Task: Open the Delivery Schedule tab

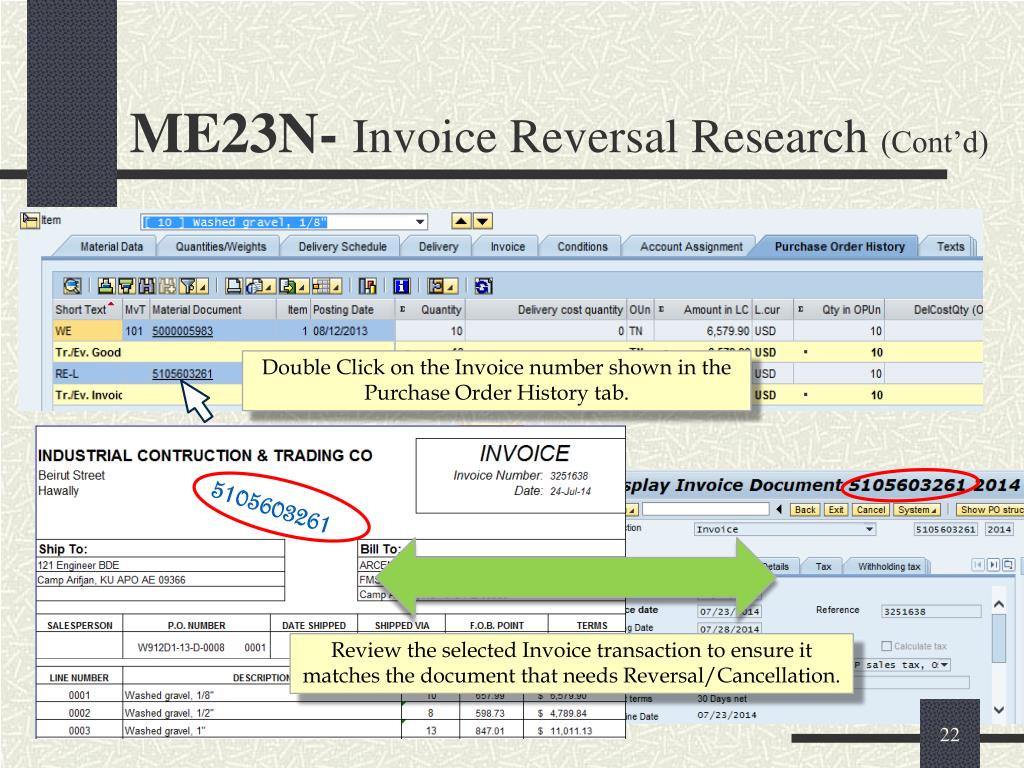Action: [342, 246]
